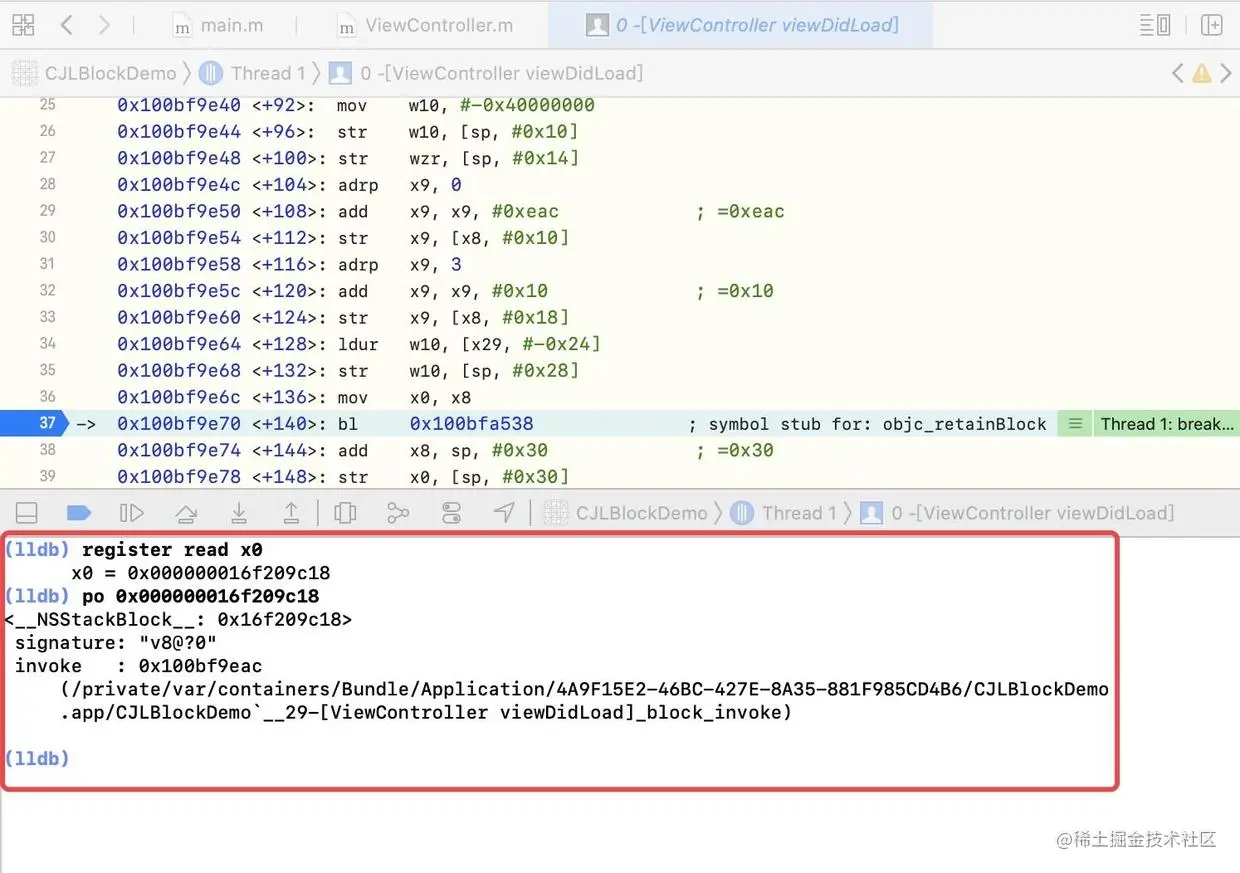Go forward in editor history
Image resolution: width=1240 pixels, height=873 pixels.
click(104, 25)
